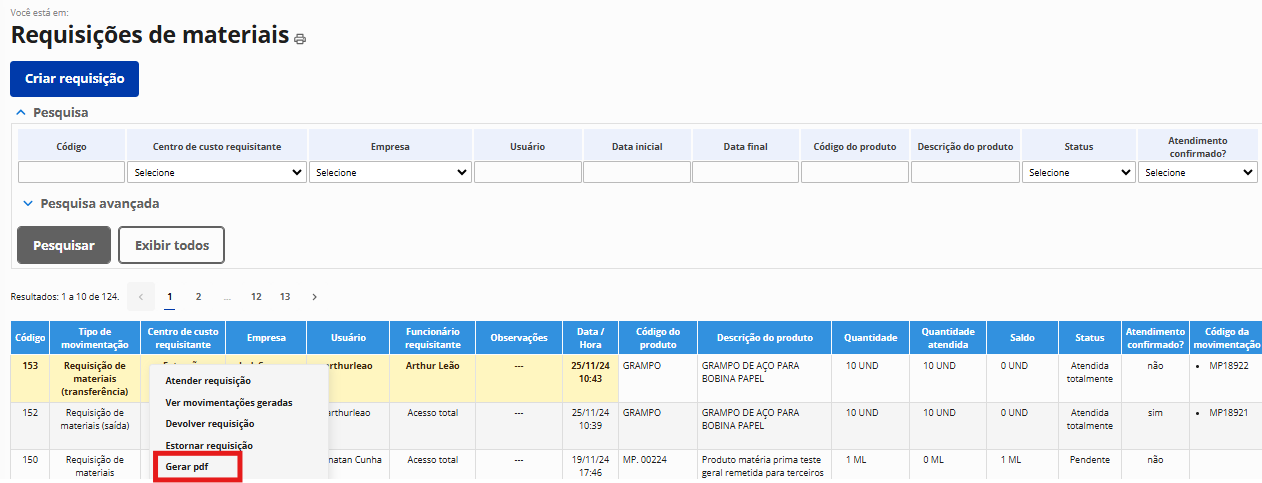This screenshot has height=483, width=1262.
Task: Click the Descrição do produto search field
Action: 965,172
